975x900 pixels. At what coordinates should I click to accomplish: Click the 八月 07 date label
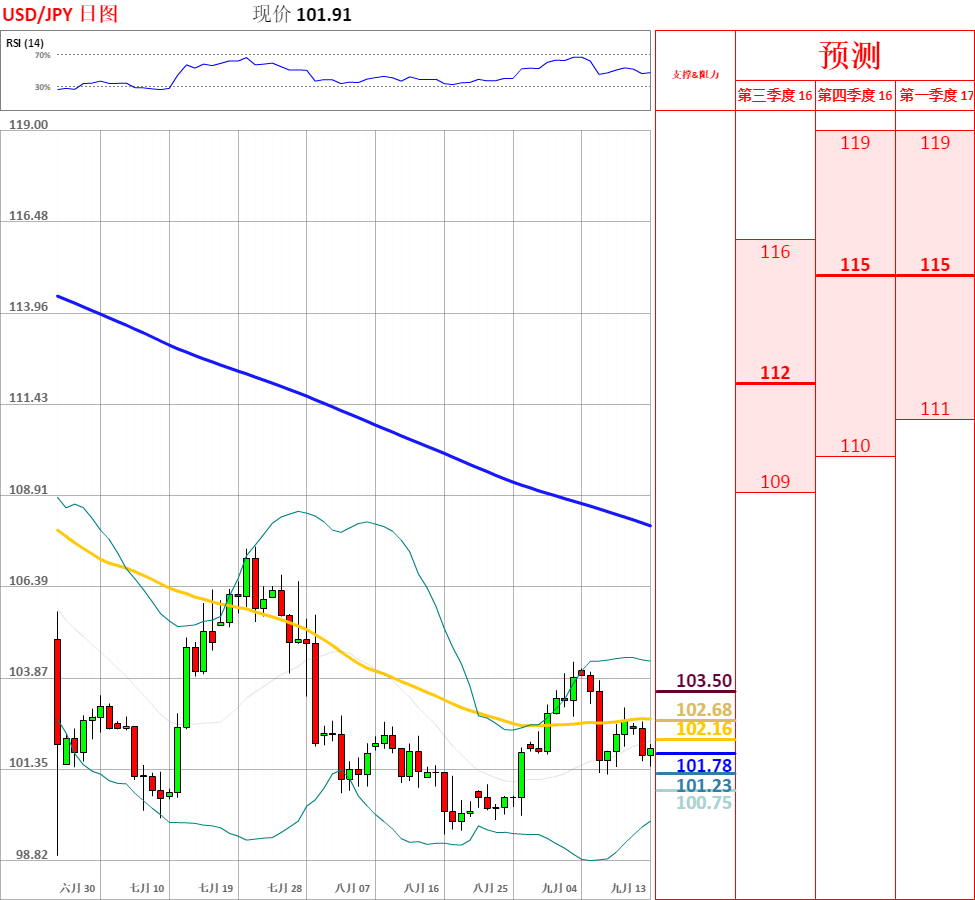(353, 888)
